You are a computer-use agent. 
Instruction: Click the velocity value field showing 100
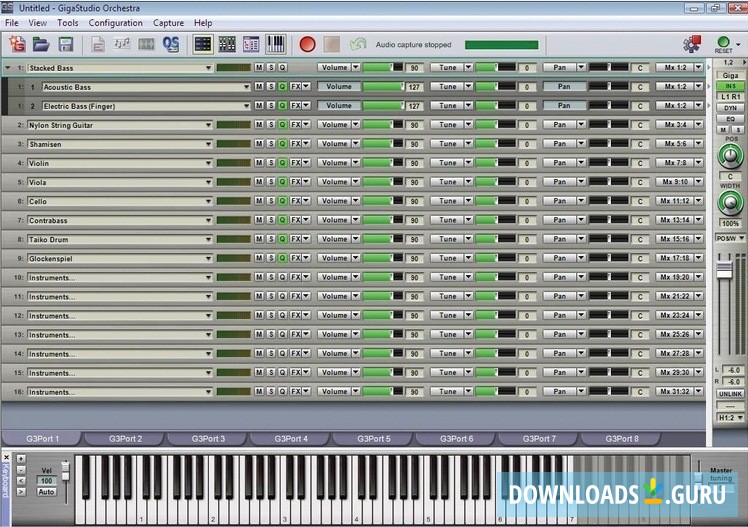46,481
